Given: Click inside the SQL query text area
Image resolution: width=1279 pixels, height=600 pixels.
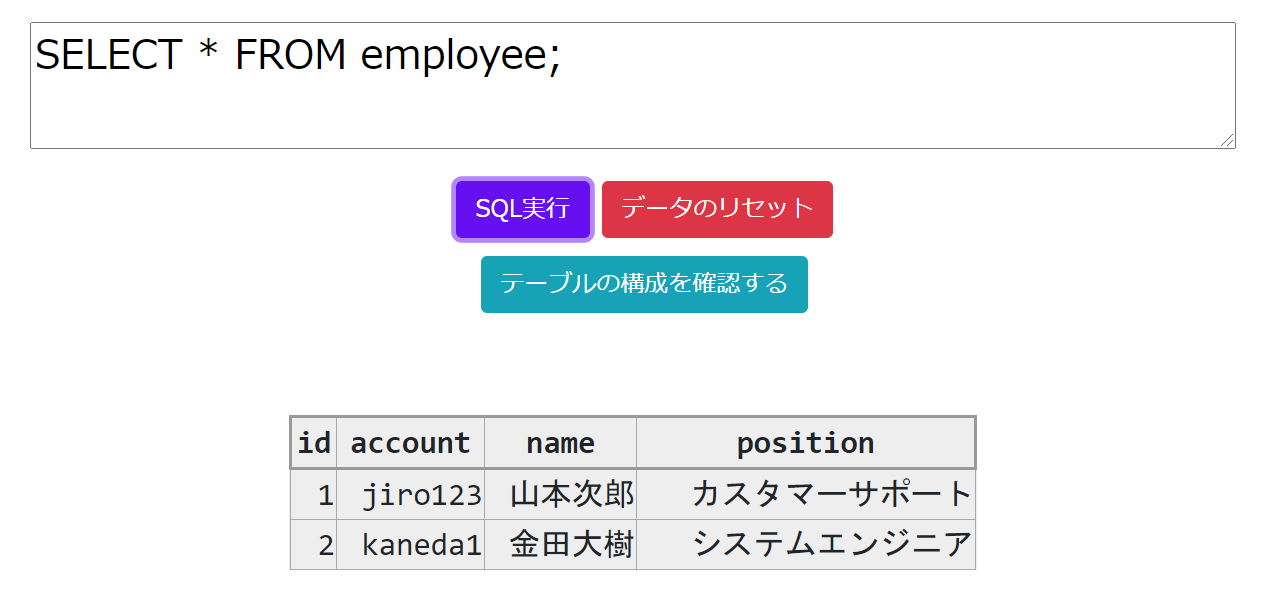Looking at the screenshot, I should (x=633, y=86).
